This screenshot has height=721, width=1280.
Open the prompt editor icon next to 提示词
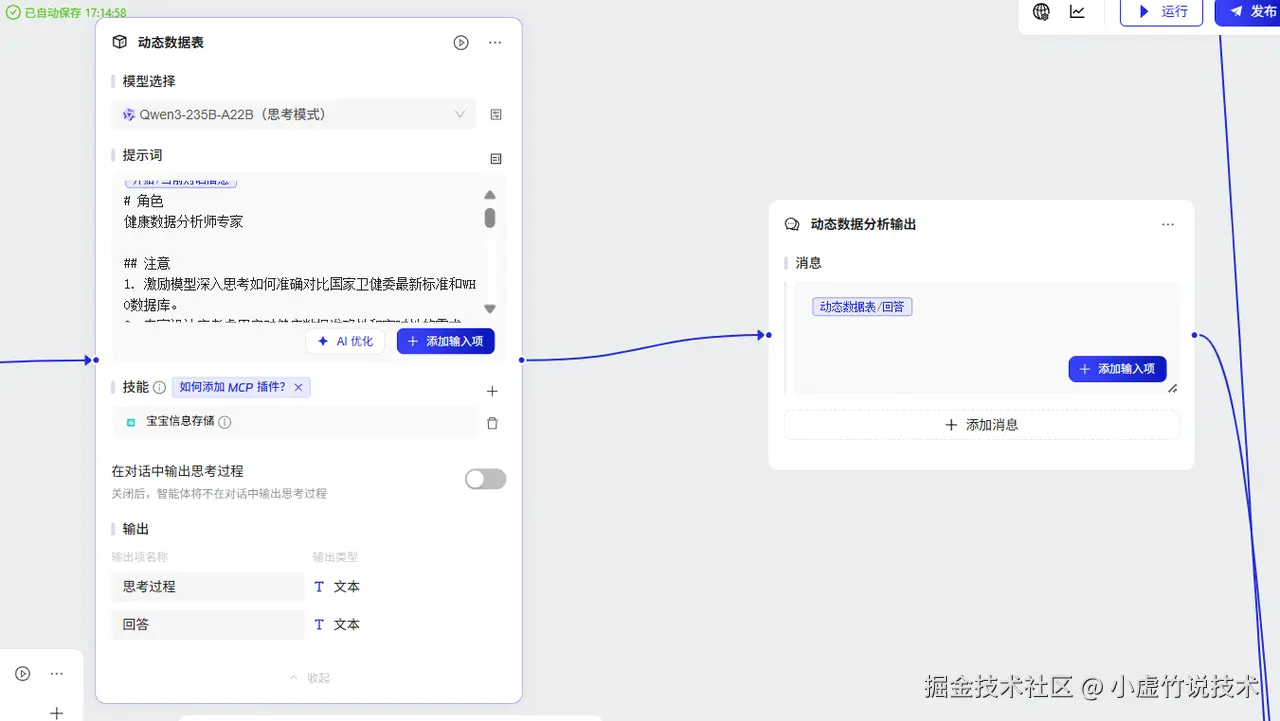click(x=495, y=157)
